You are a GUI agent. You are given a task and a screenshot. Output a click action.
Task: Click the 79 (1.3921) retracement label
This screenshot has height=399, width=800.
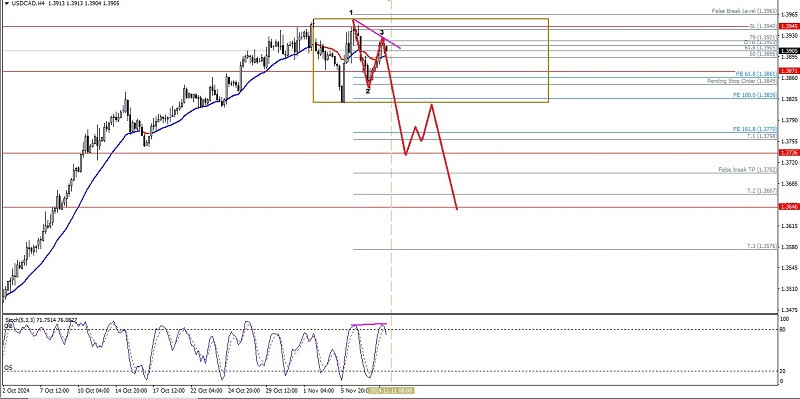[x=764, y=37]
